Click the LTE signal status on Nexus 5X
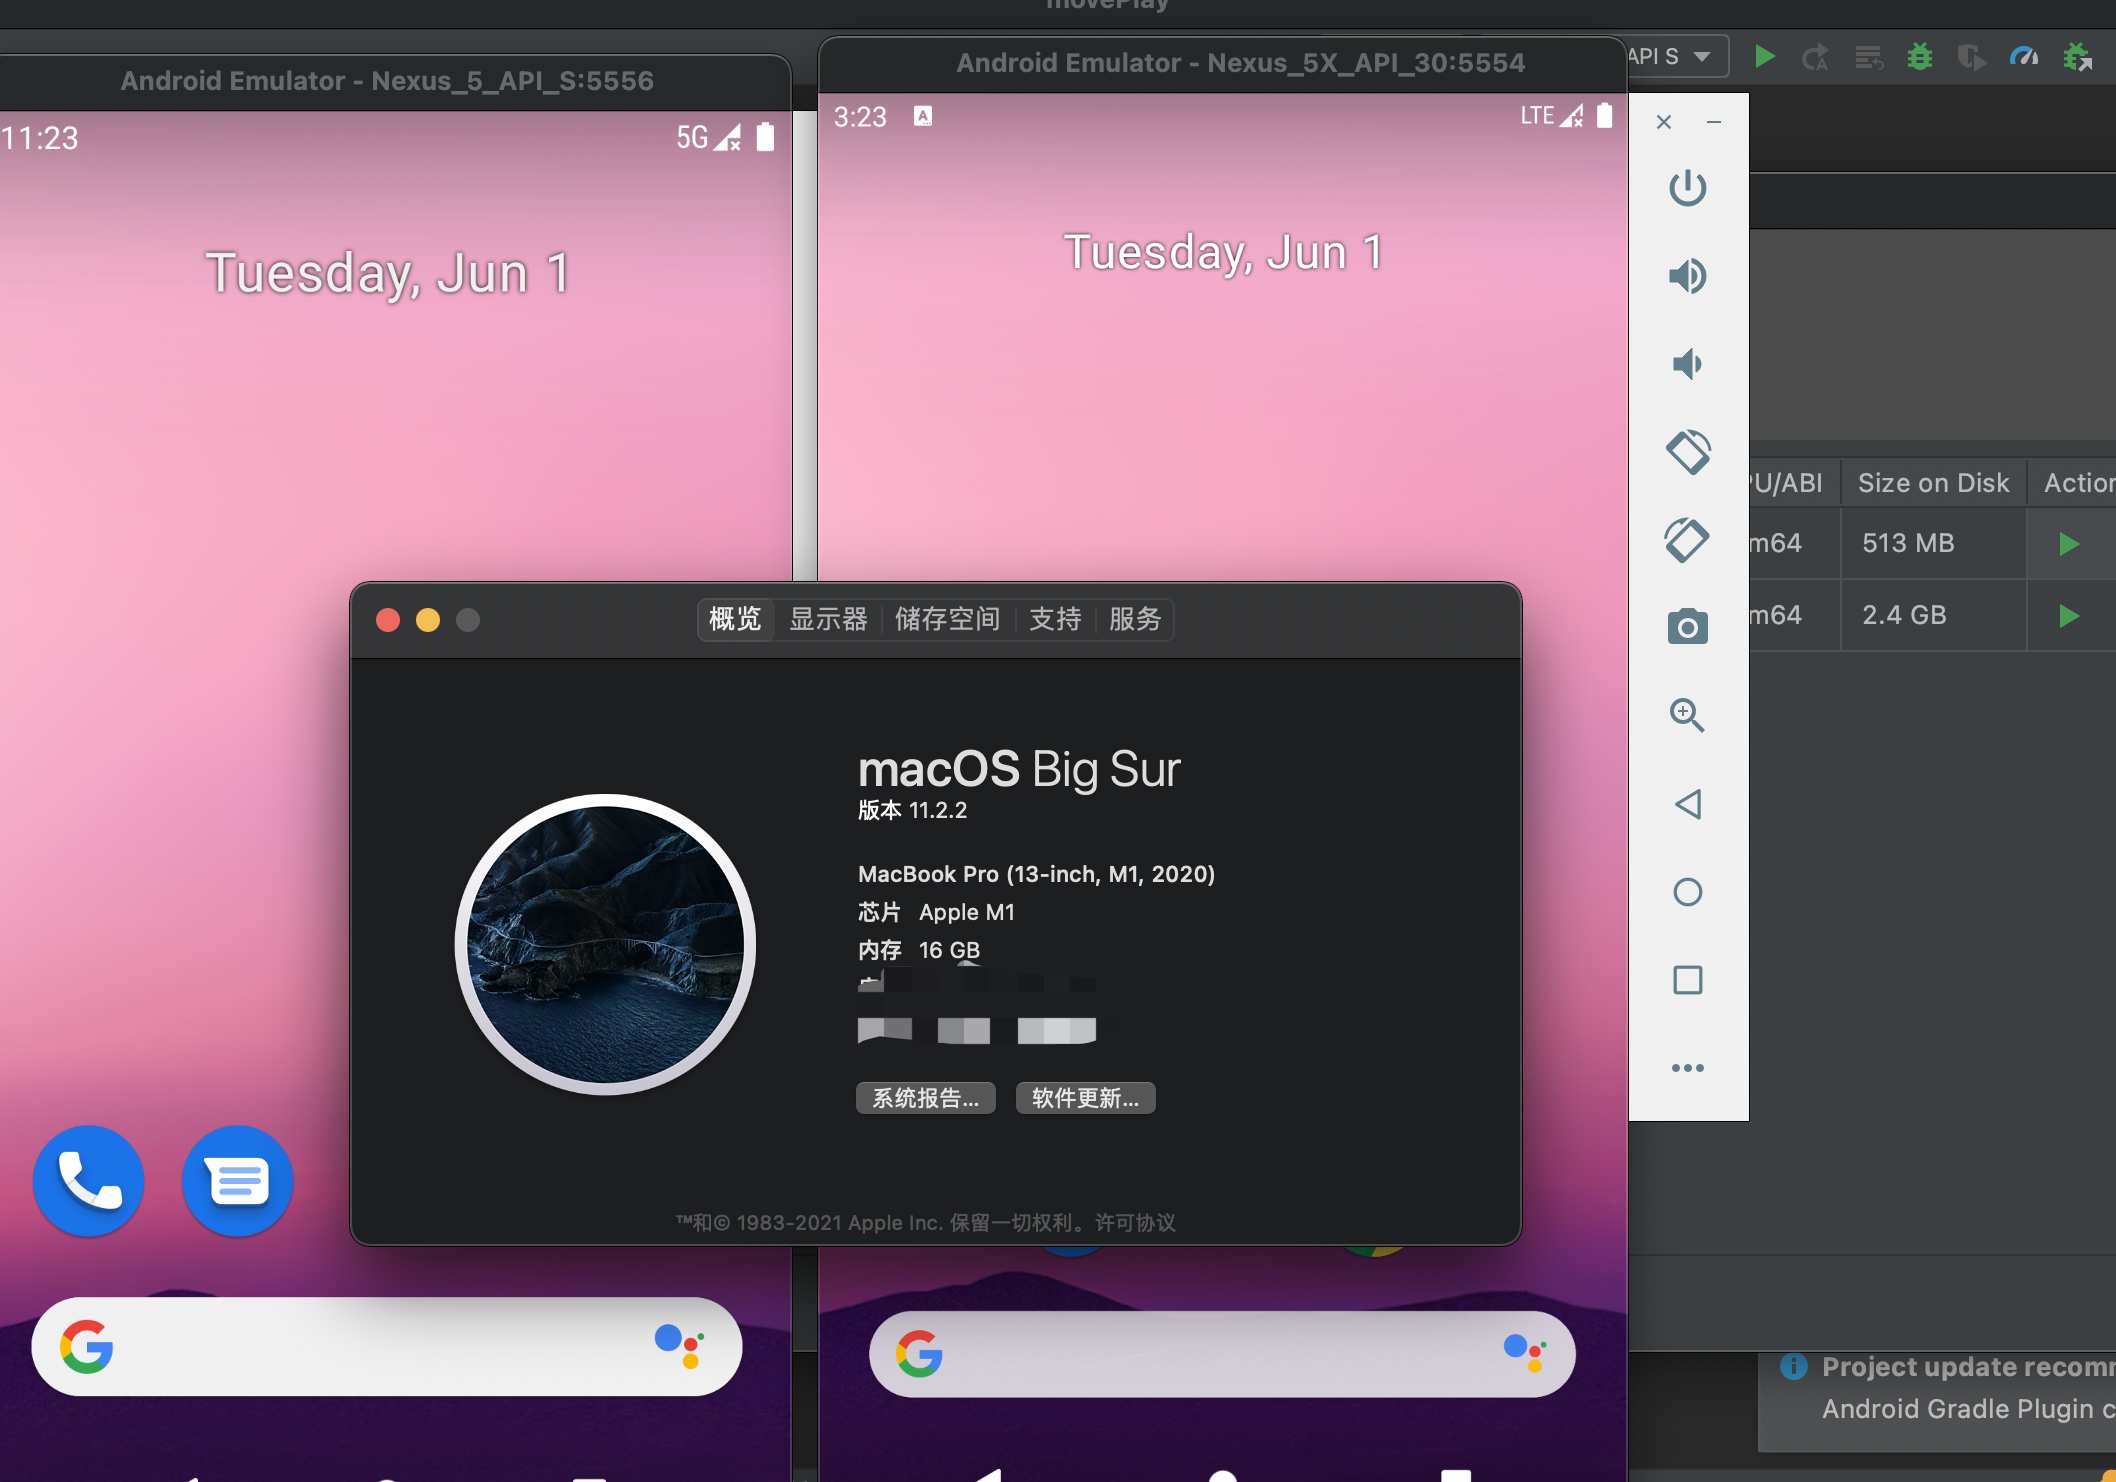 1551,116
